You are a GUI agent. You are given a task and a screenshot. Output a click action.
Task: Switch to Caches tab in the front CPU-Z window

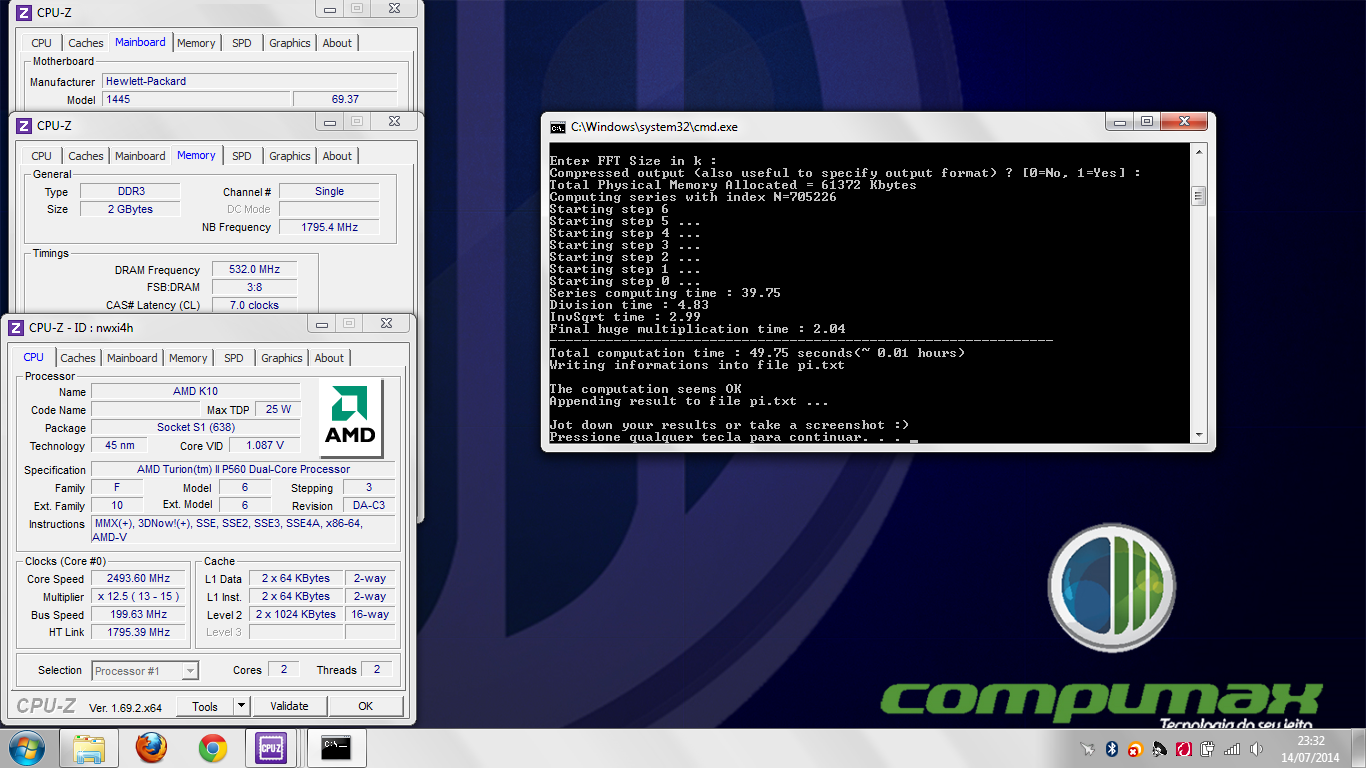pos(77,358)
